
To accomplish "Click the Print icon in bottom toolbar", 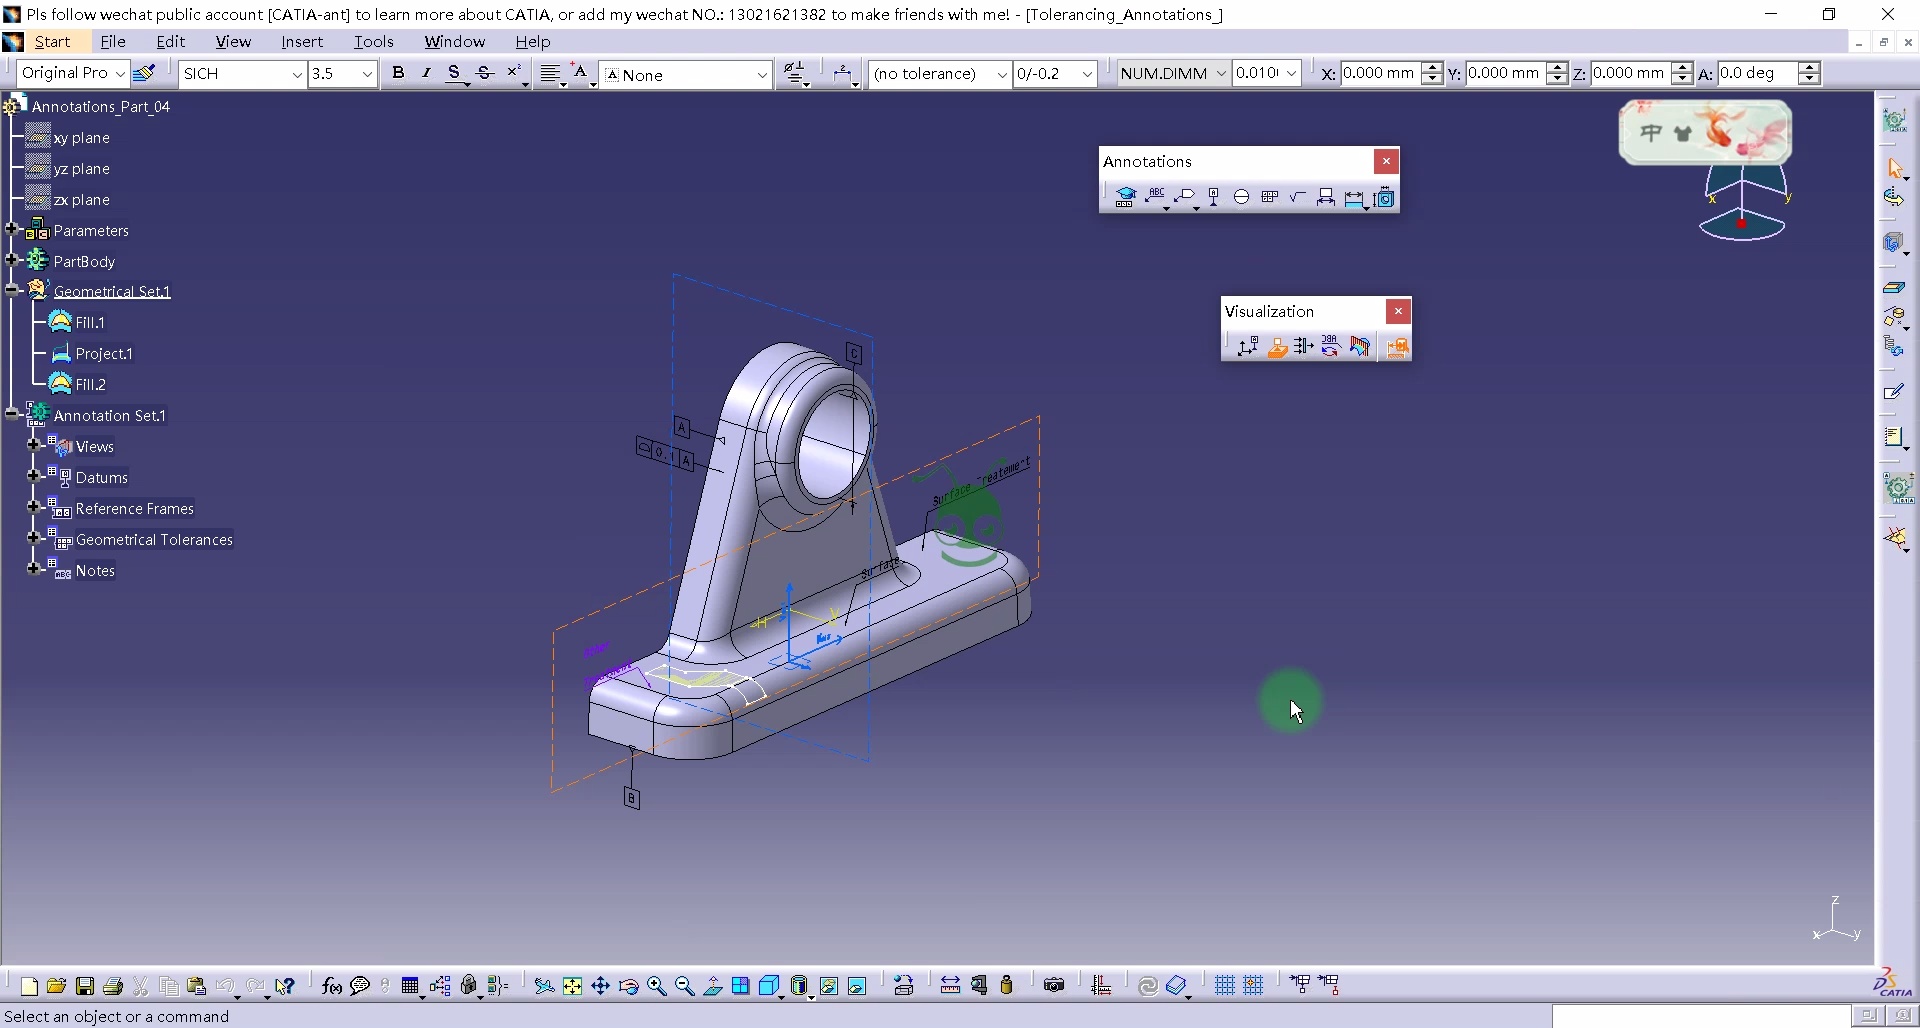I will (x=113, y=986).
